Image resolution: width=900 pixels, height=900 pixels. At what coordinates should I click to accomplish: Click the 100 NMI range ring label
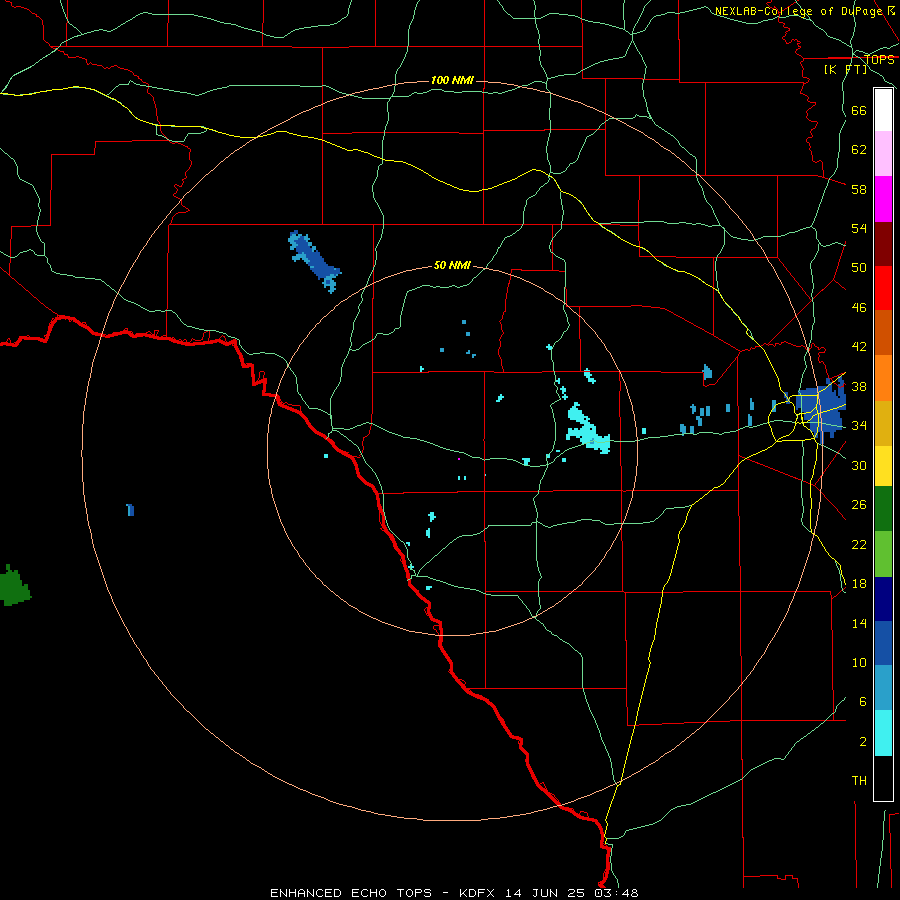(x=452, y=80)
